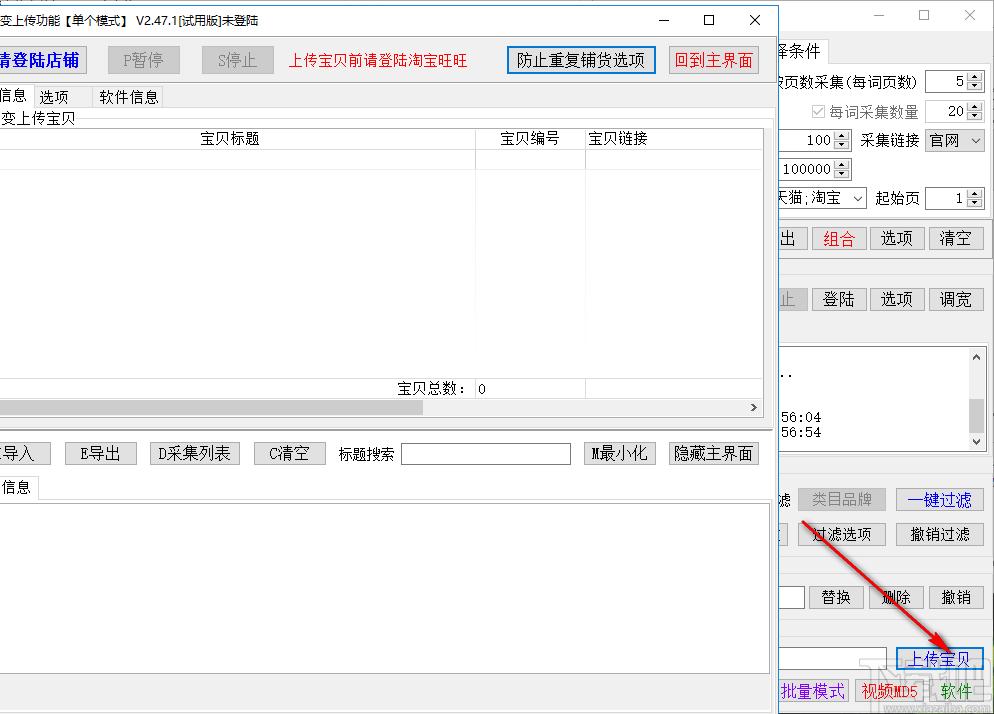This screenshot has width=994, height=714.
Task: Decrease the 每词页数 value of 5
Action: 976,86
